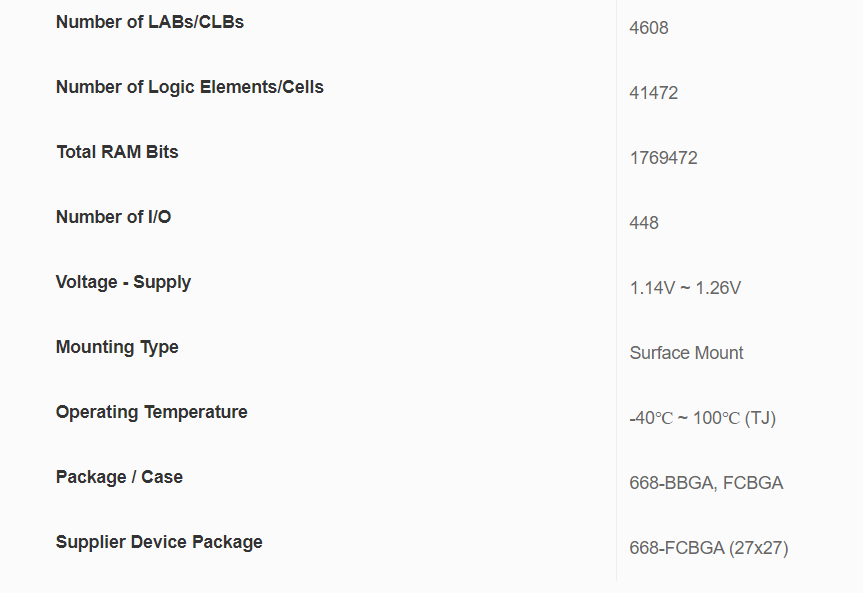
Task: Click the Number of LABs/CLBs label
Action: pos(150,22)
